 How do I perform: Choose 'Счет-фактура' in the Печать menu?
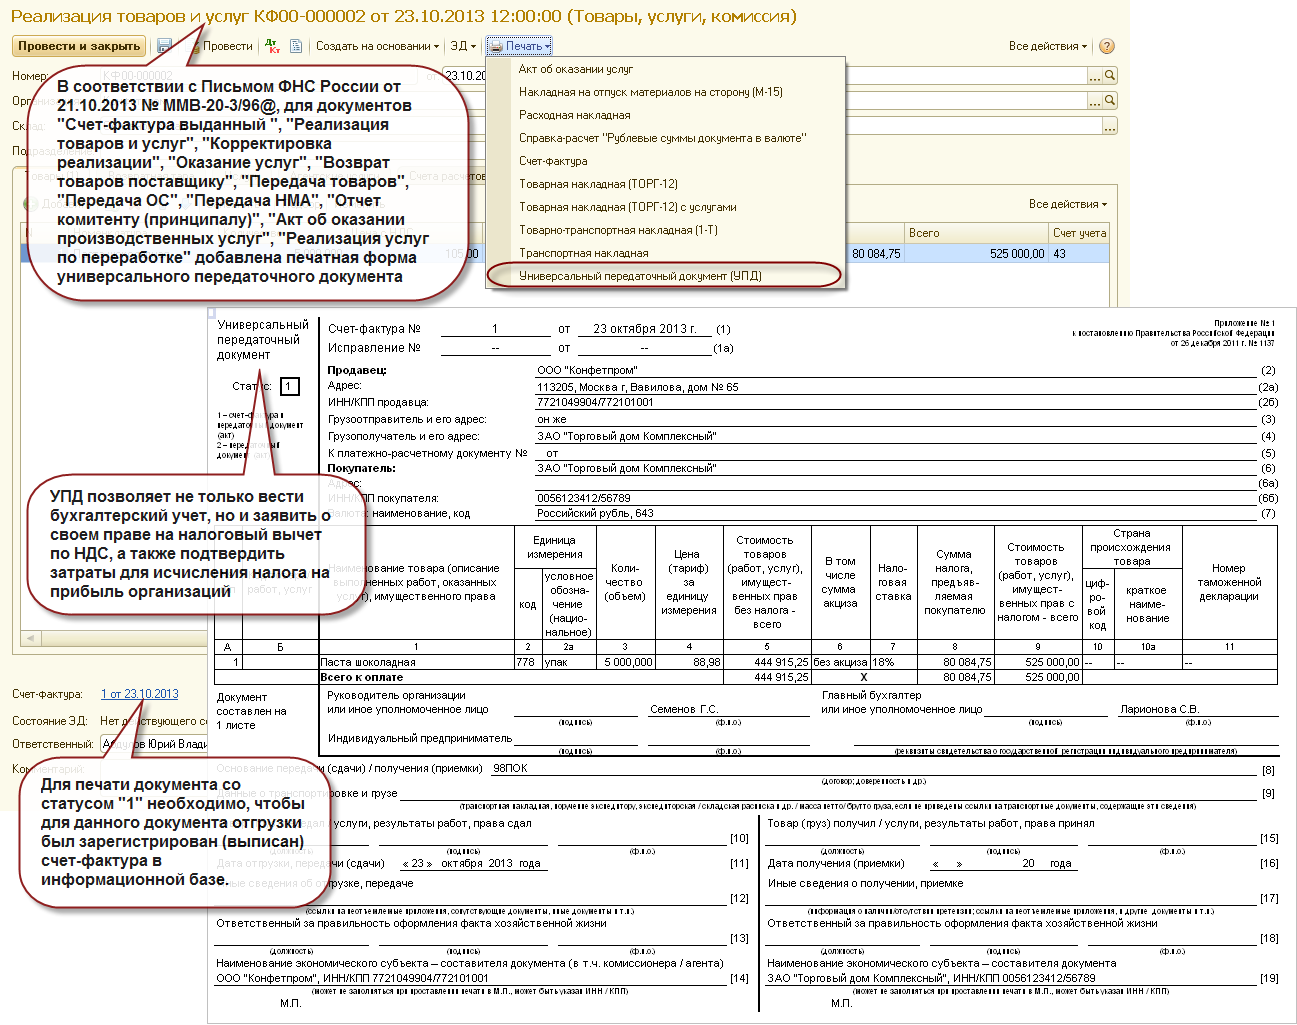click(553, 161)
